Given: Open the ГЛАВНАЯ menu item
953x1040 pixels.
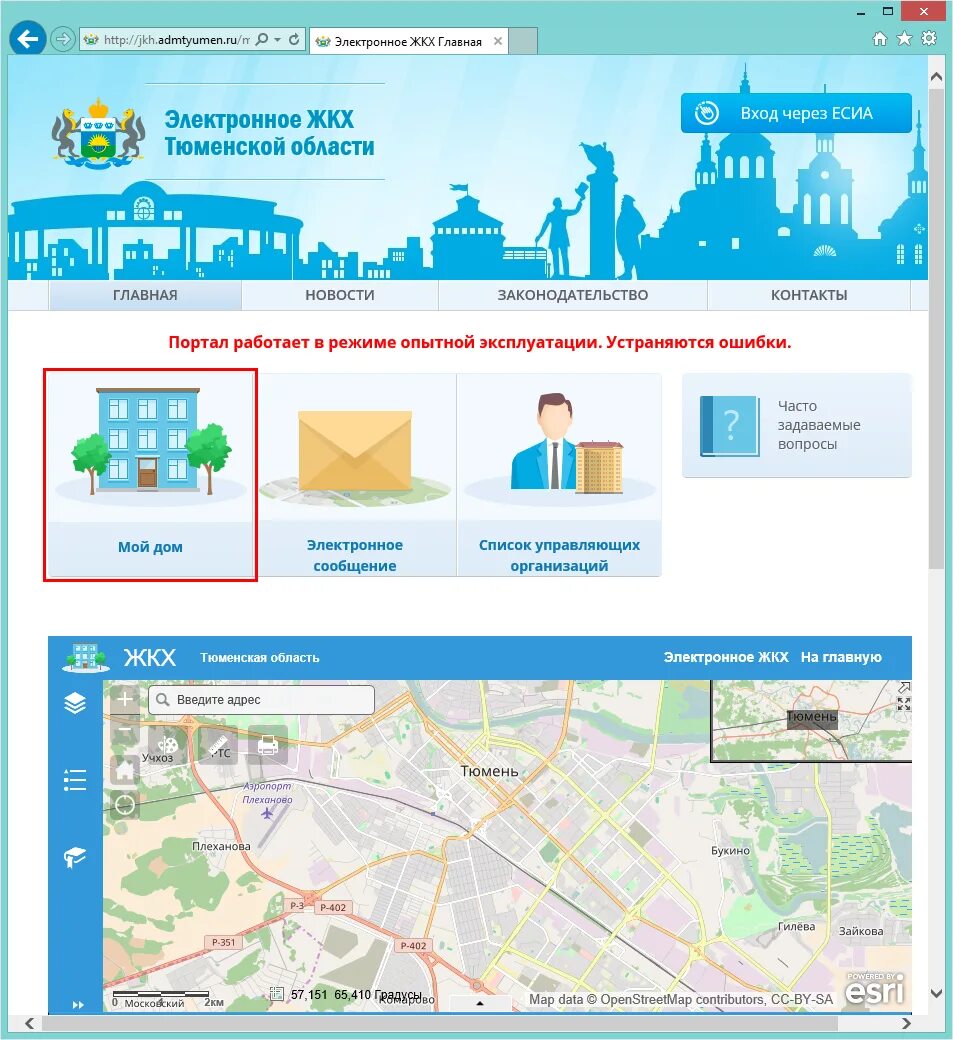Looking at the screenshot, I should click(145, 295).
